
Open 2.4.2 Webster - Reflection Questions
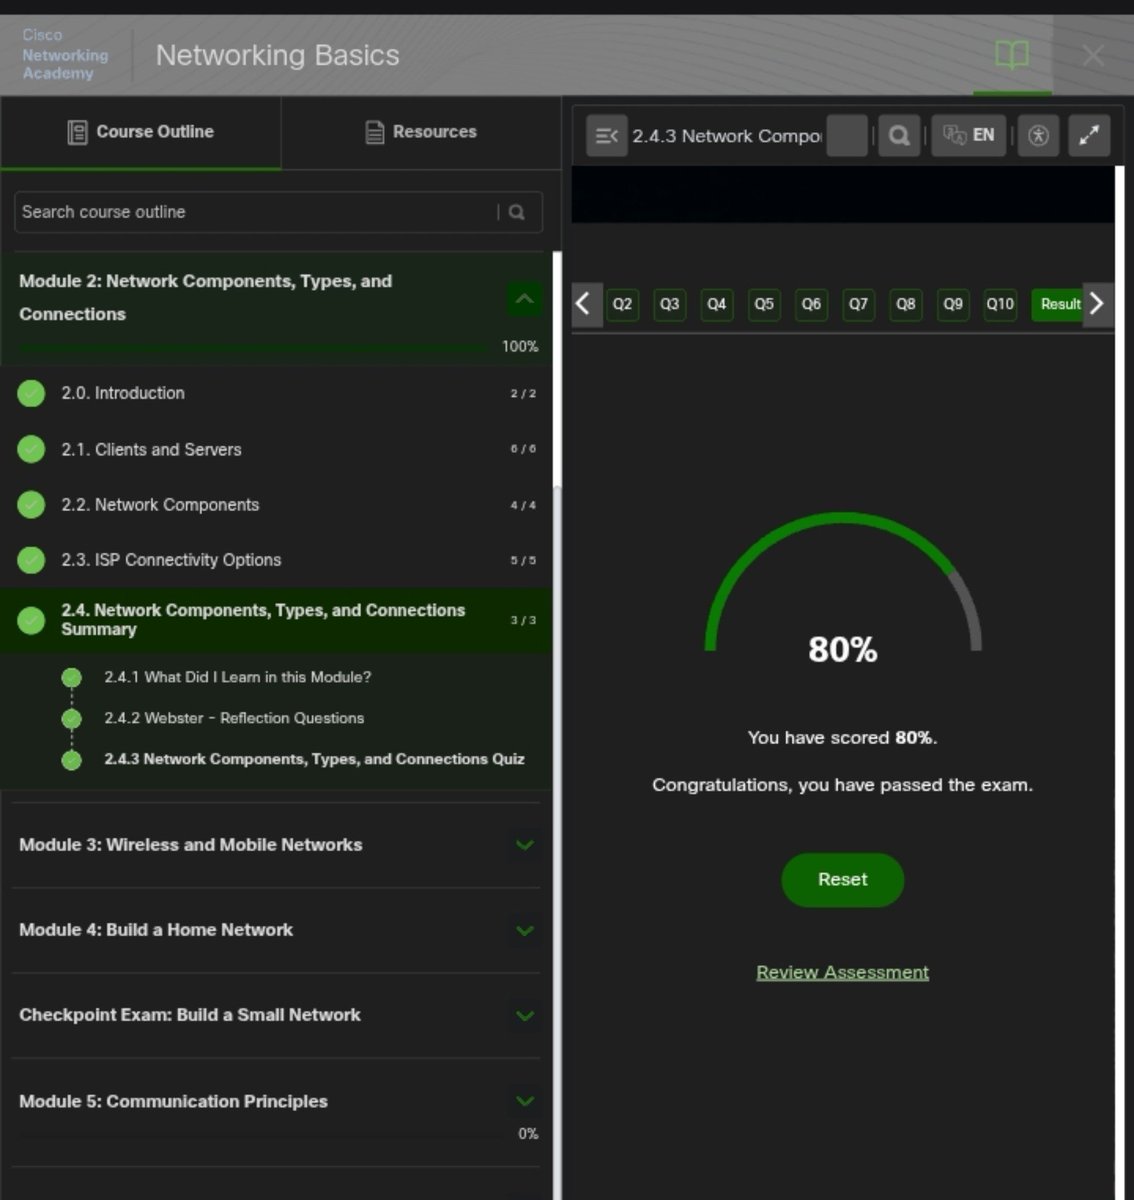(234, 718)
